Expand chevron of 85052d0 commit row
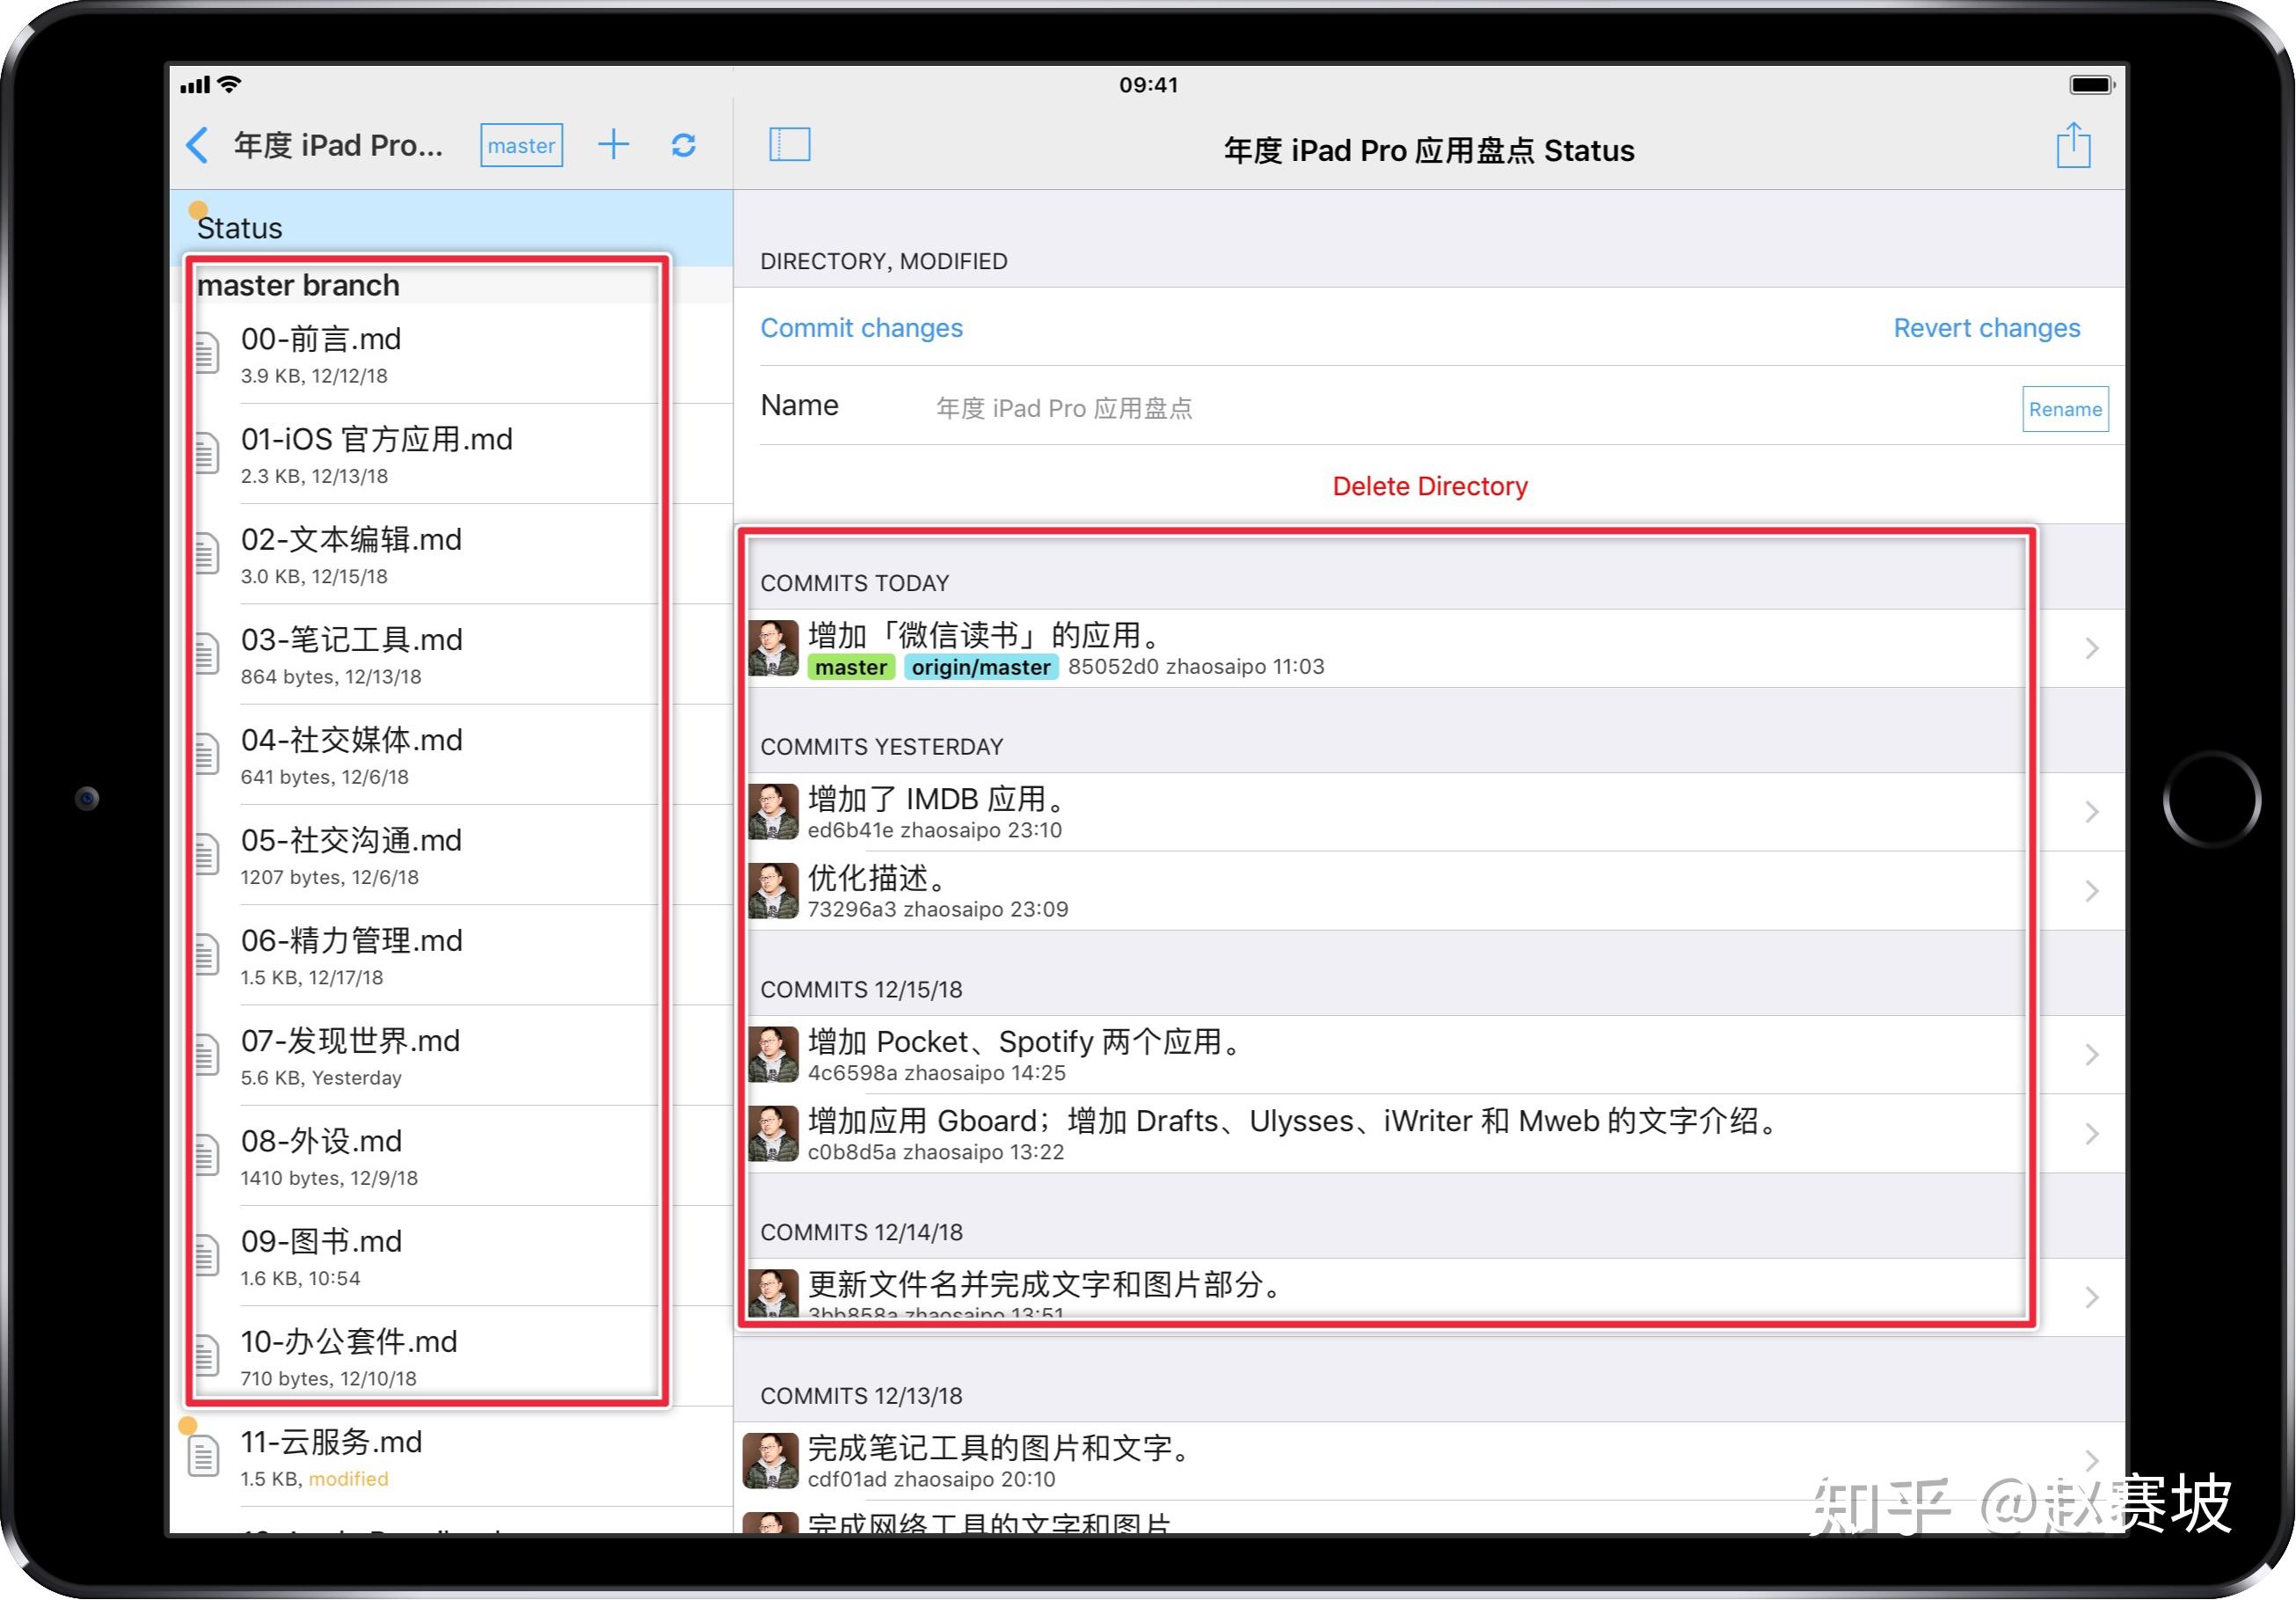This screenshot has height=1600, width=2296. tap(2092, 648)
